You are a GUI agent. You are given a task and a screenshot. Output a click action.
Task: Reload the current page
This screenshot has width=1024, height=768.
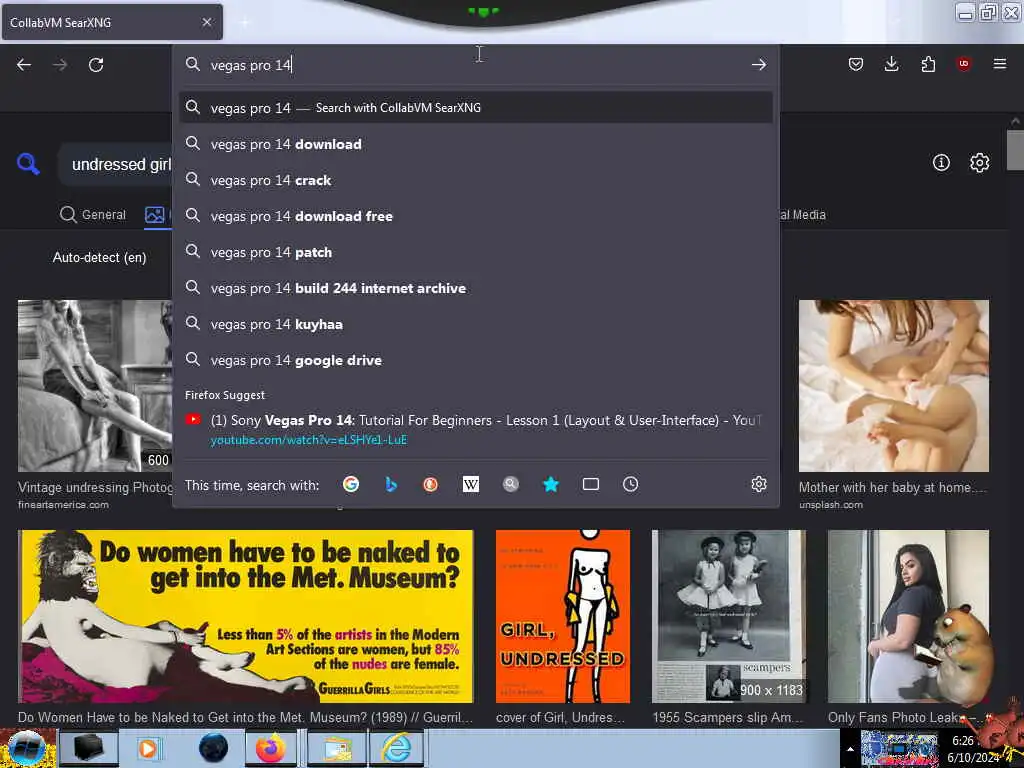click(x=96, y=65)
